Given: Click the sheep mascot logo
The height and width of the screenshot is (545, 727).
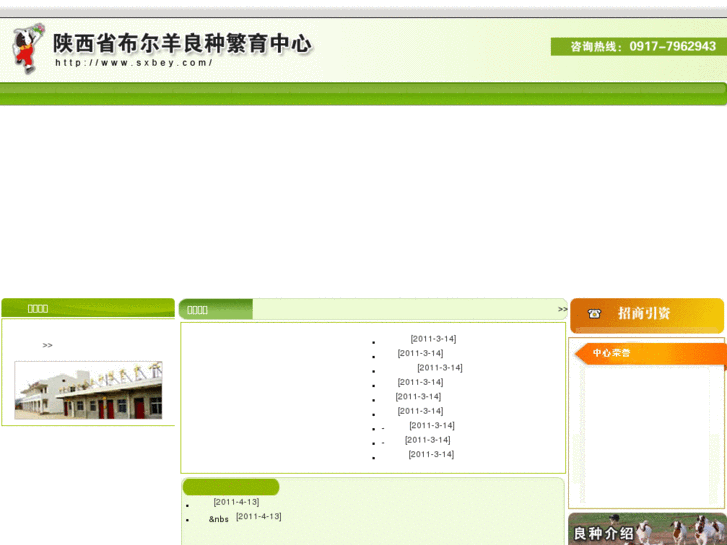Looking at the screenshot, I should [x=28, y=48].
